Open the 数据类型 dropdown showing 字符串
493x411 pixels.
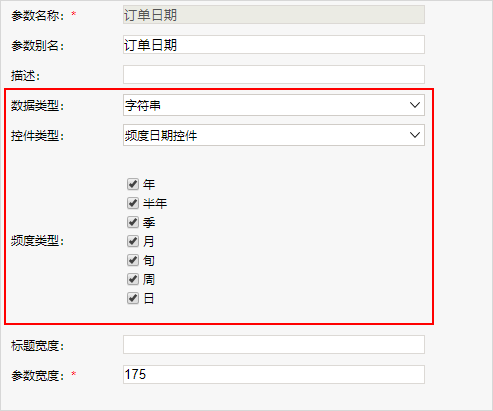[274, 105]
